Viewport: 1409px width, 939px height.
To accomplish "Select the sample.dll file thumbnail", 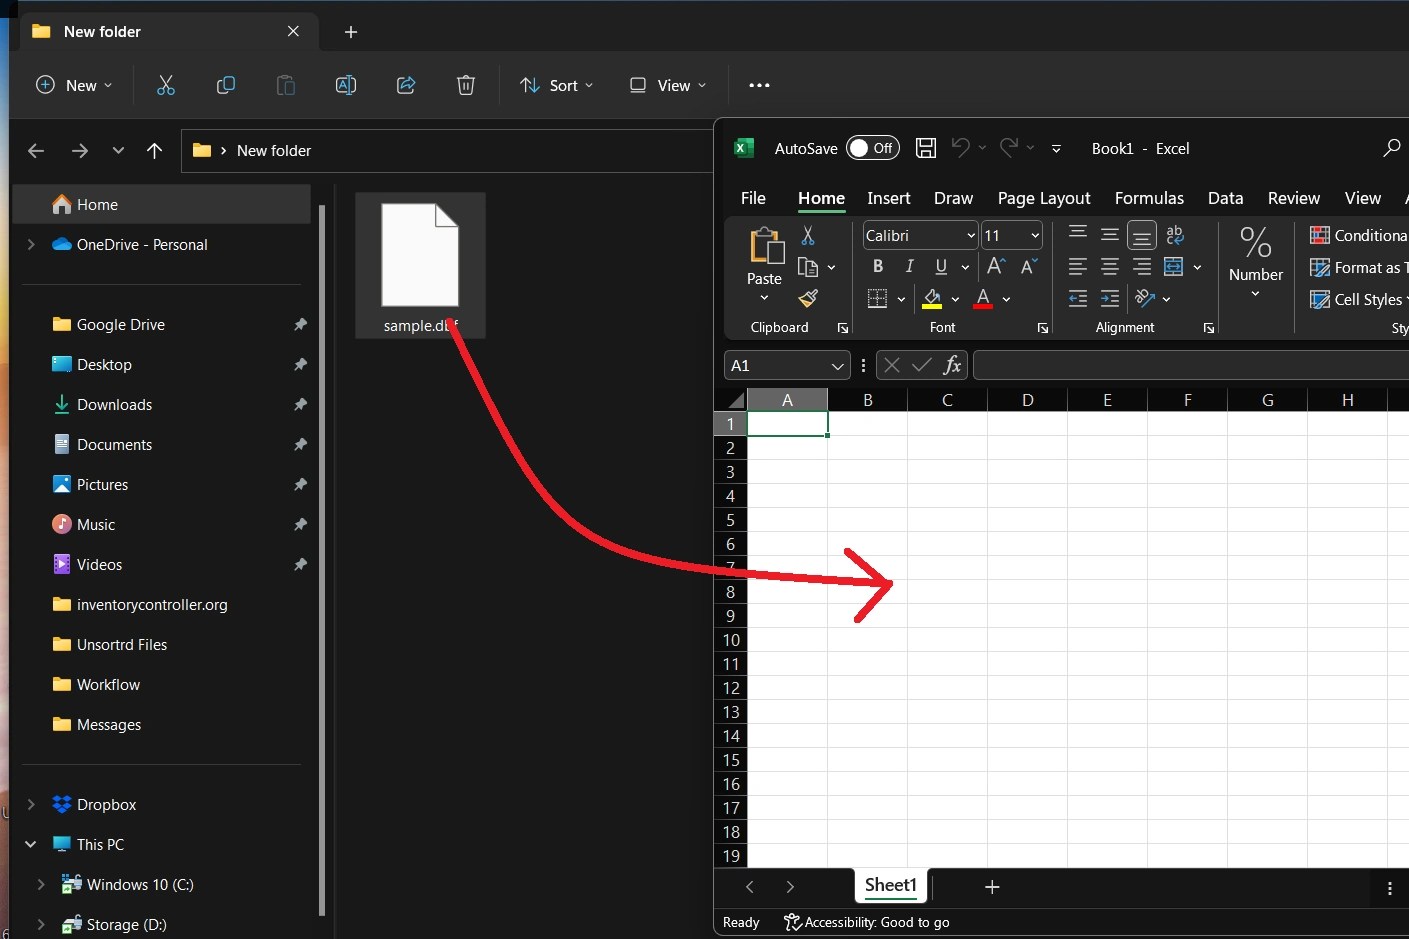I will [x=420, y=255].
